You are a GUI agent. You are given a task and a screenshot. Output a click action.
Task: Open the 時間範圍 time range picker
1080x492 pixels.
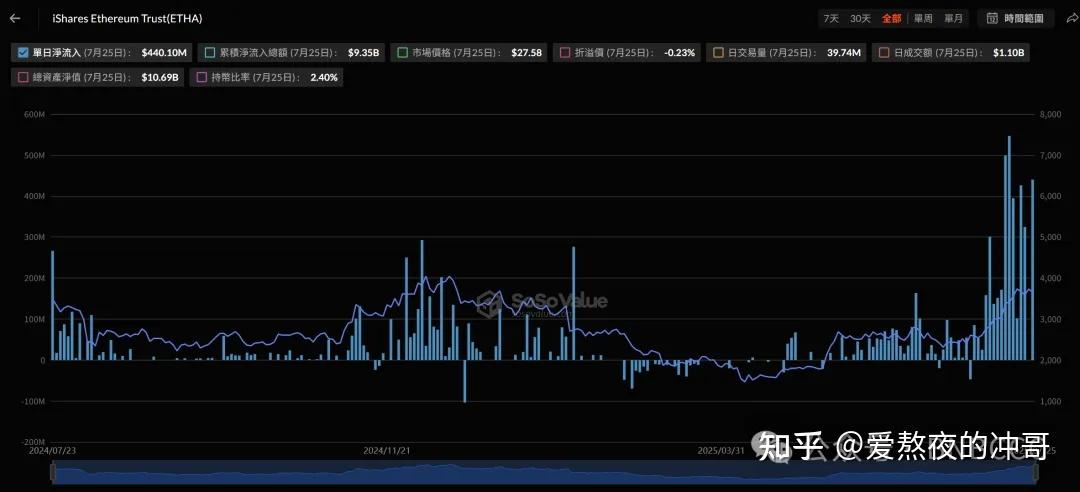point(1015,19)
